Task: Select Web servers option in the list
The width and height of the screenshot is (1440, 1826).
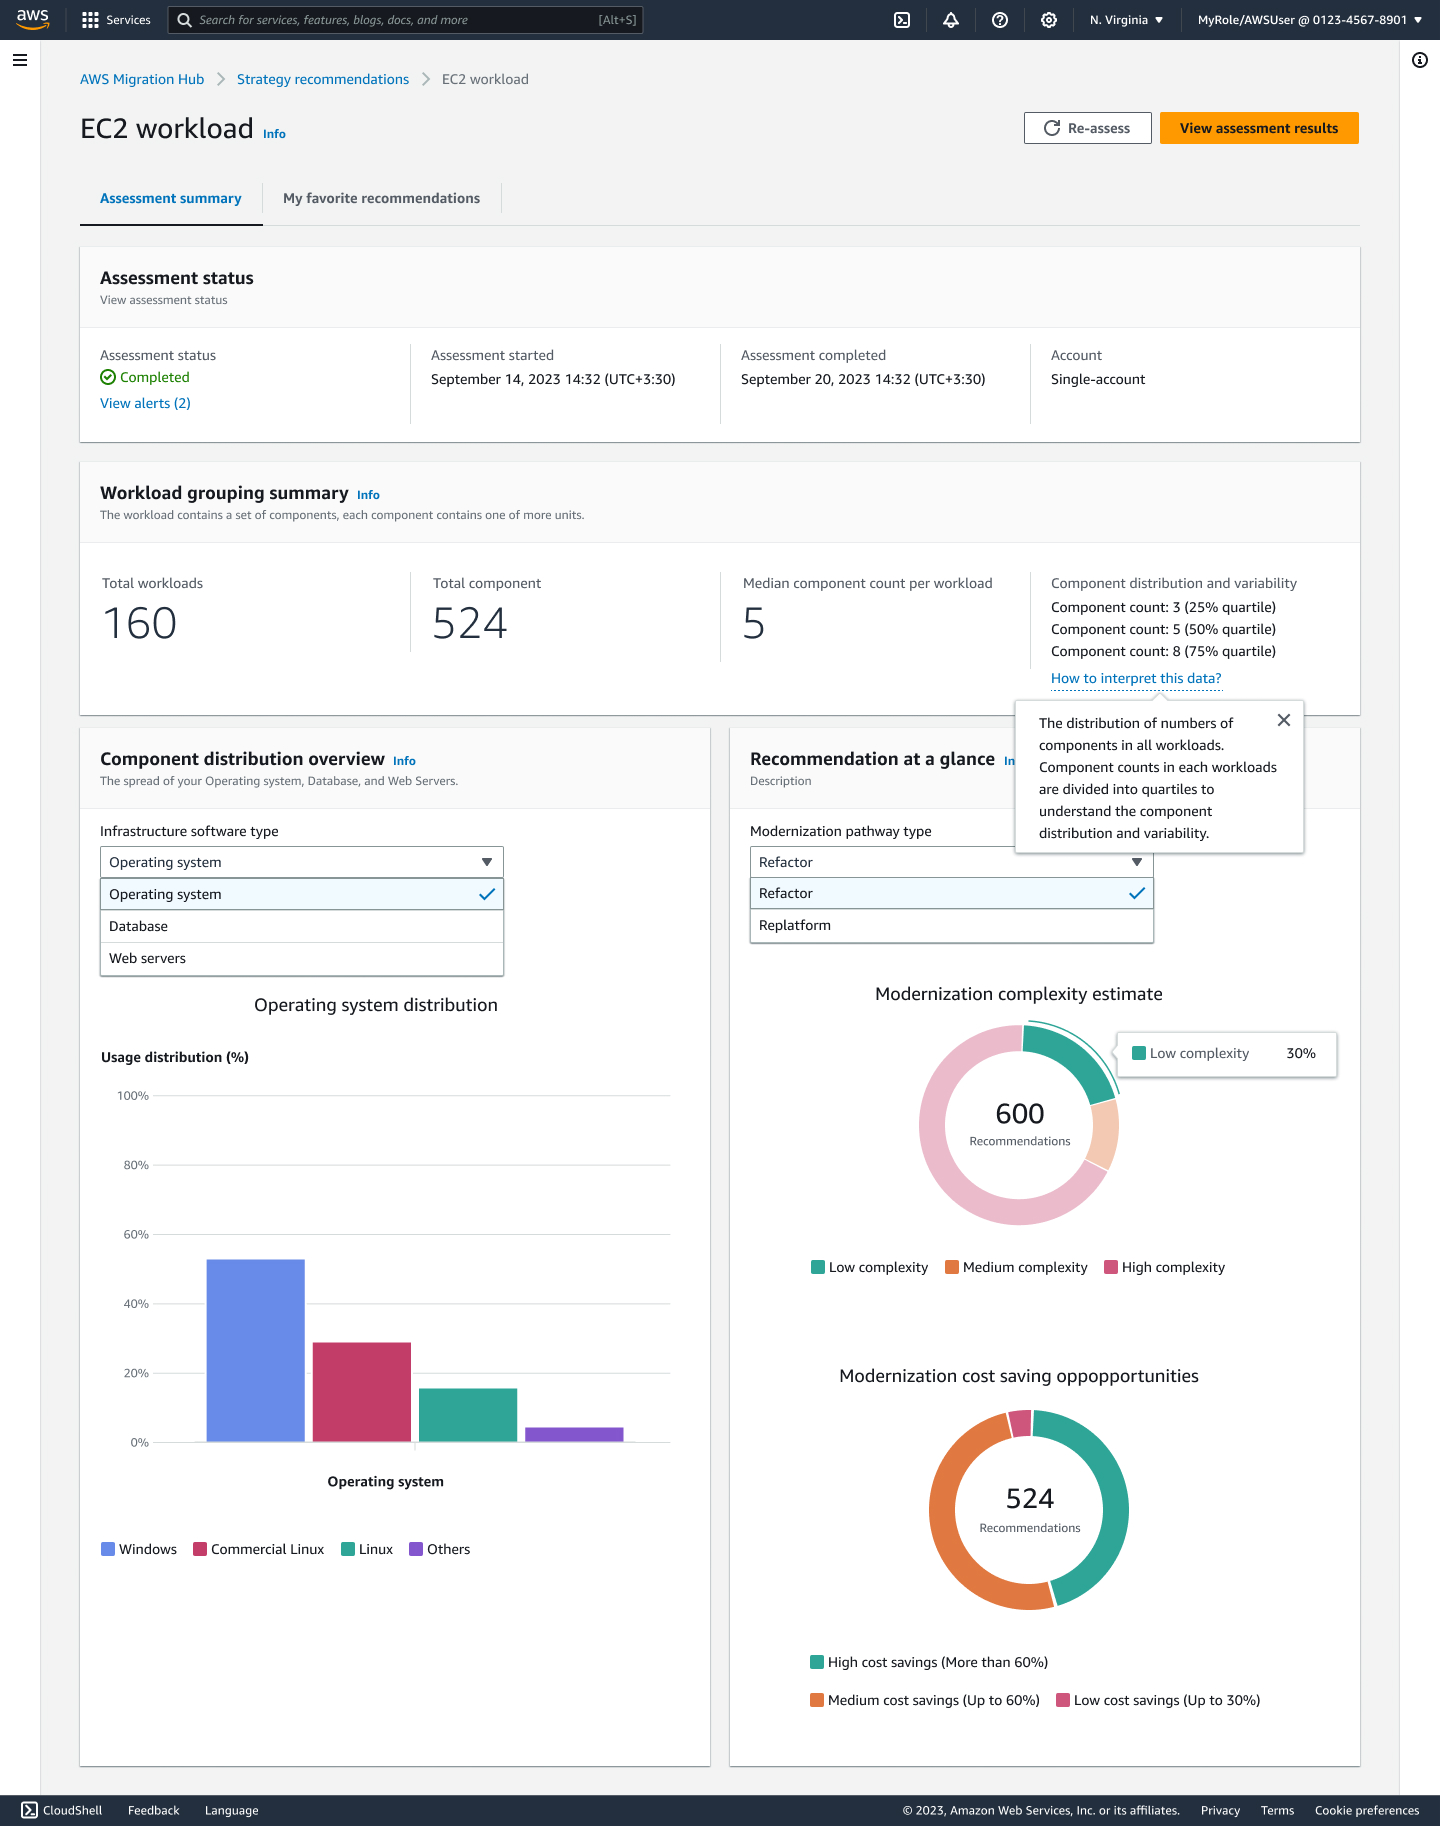Action: [x=302, y=958]
